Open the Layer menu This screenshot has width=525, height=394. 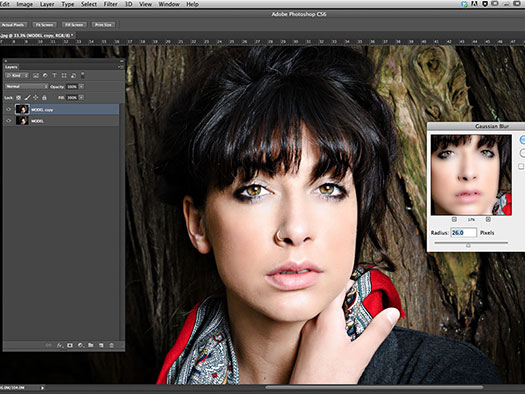point(47,4)
